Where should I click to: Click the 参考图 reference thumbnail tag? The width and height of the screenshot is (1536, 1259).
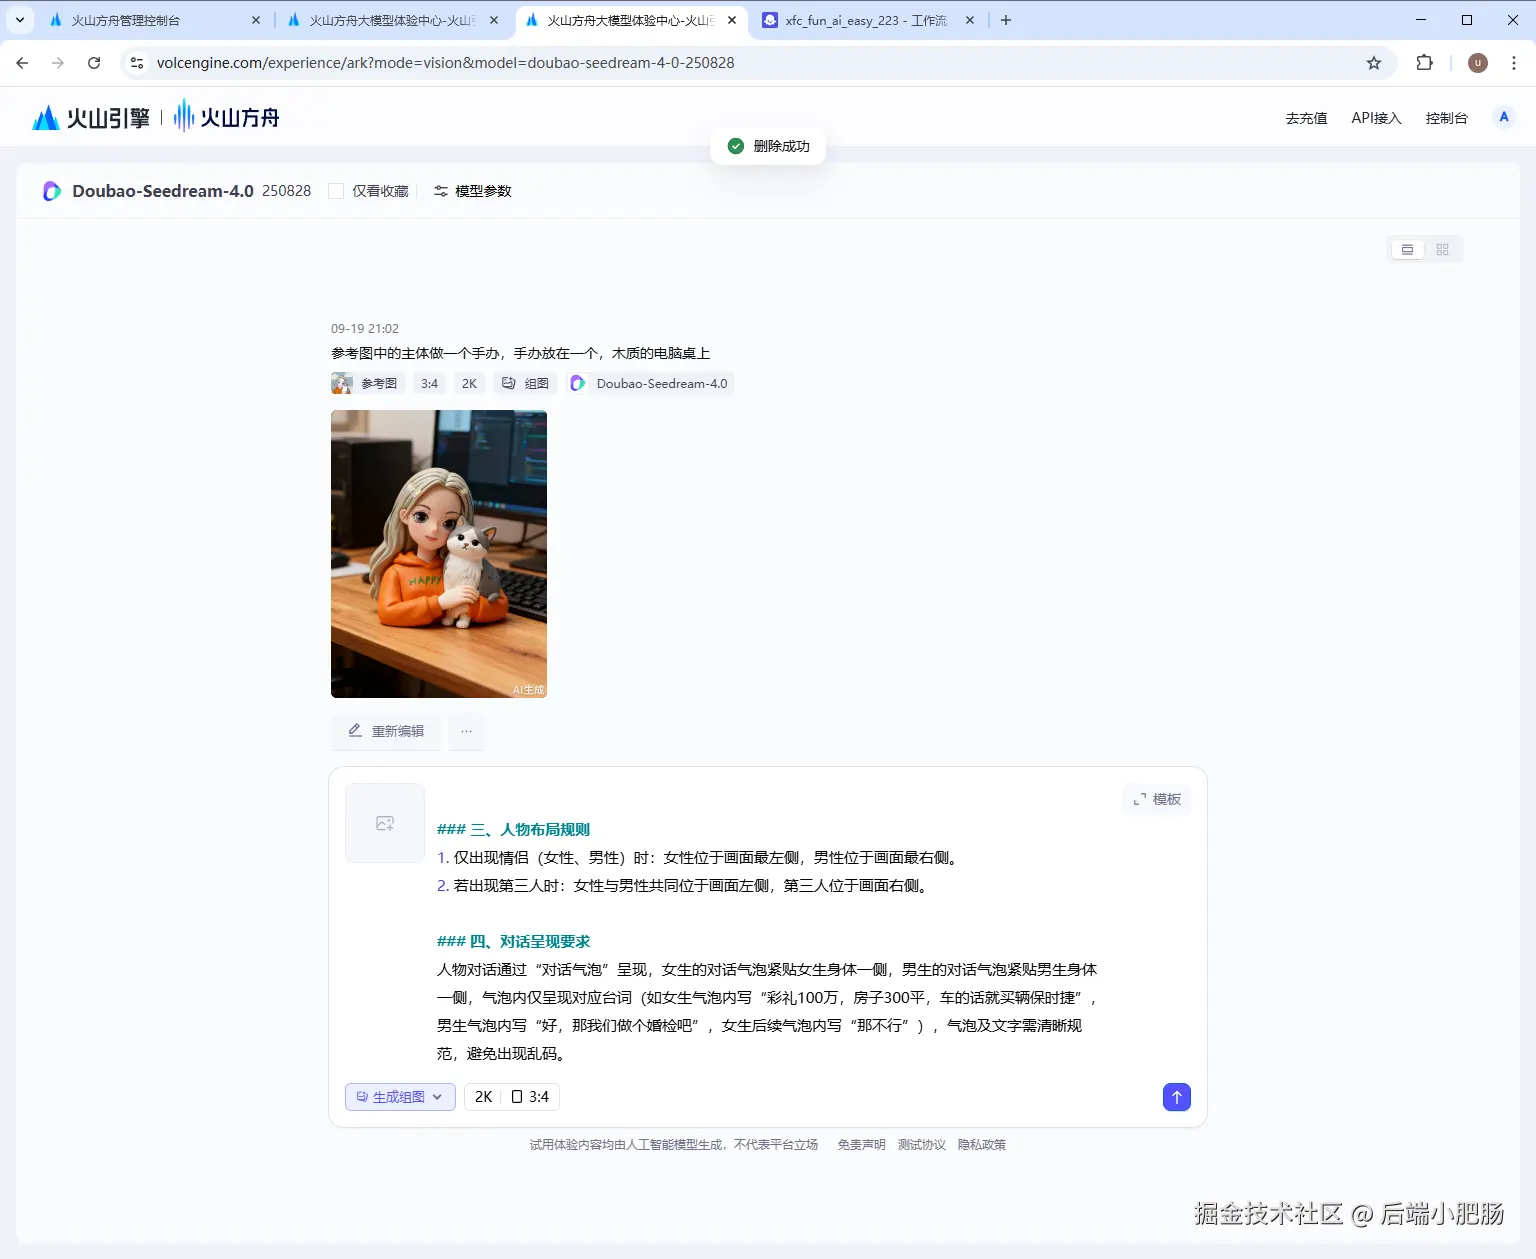pos(367,383)
